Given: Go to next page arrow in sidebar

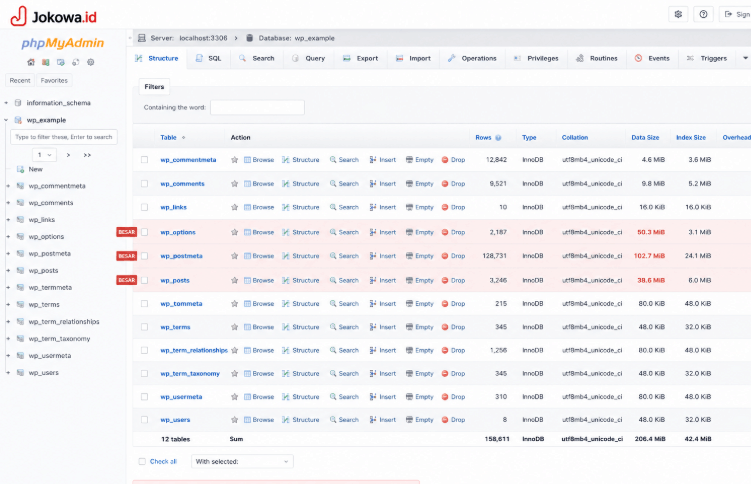Looking at the screenshot, I should pyautogui.click(x=68, y=155).
